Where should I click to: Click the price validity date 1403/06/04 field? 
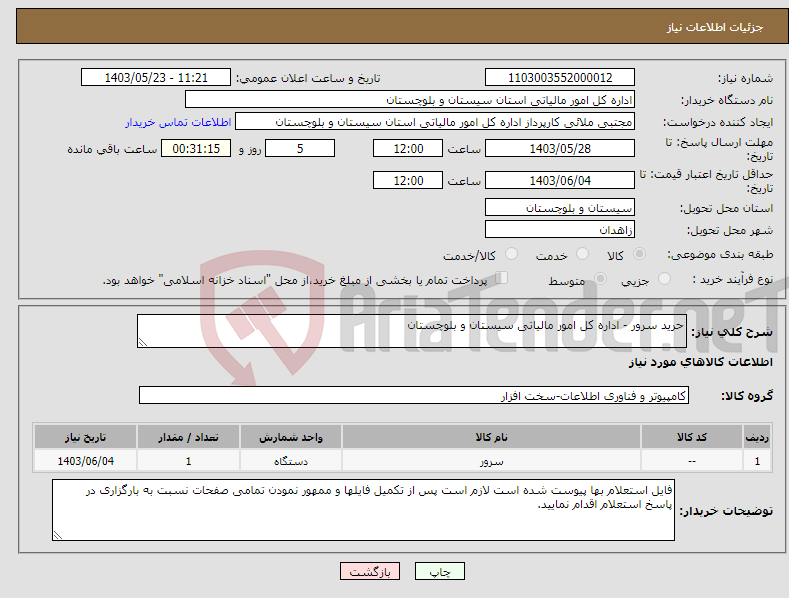560,180
